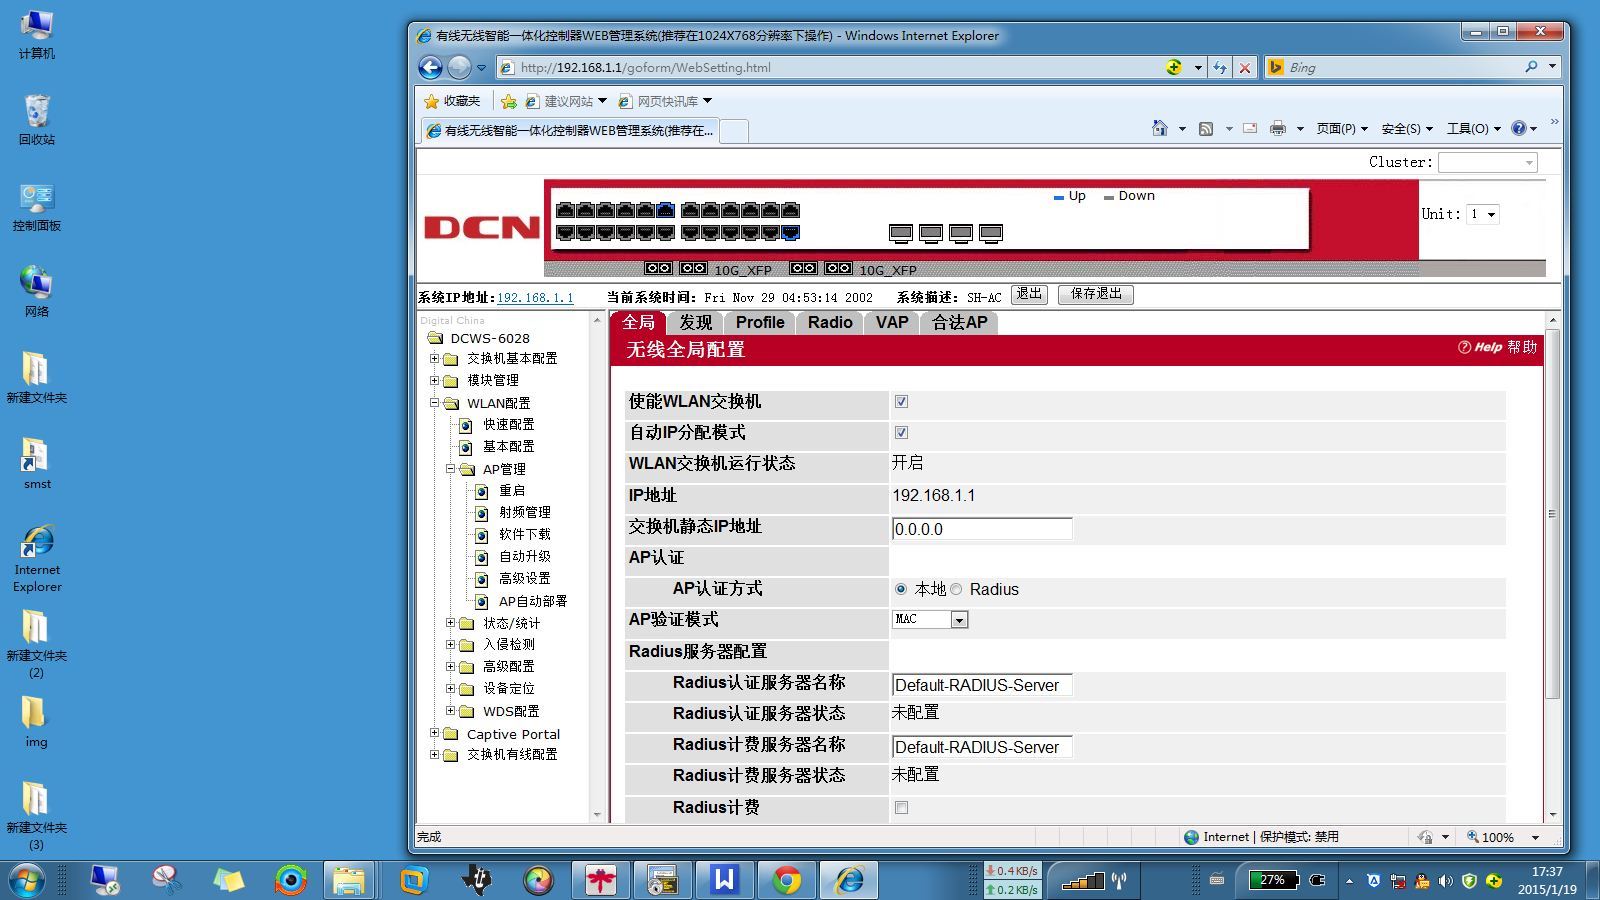The height and width of the screenshot is (900, 1600).
Task: Open Google Chrome from the taskbar
Action: click(x=787, y=880)
